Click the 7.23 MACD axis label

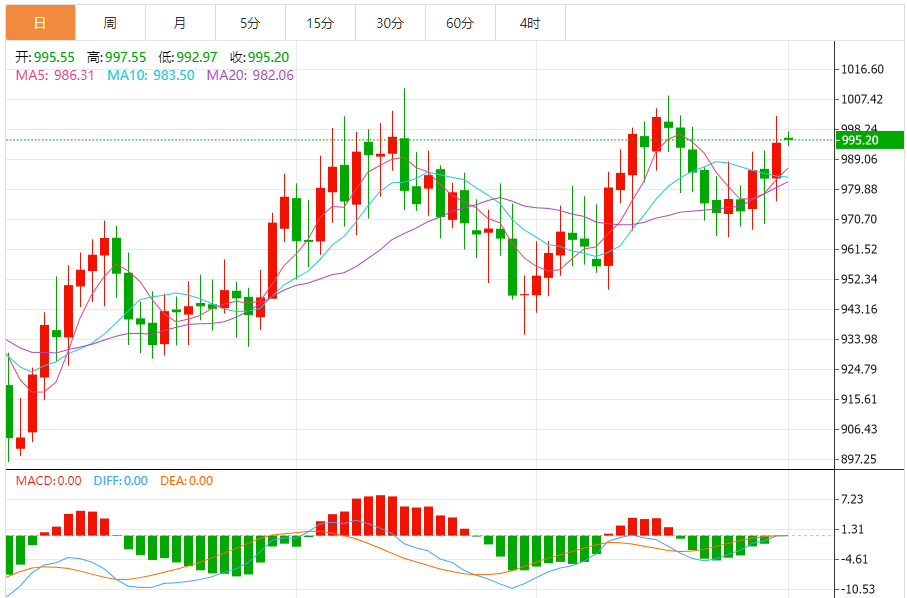point(852,499)
